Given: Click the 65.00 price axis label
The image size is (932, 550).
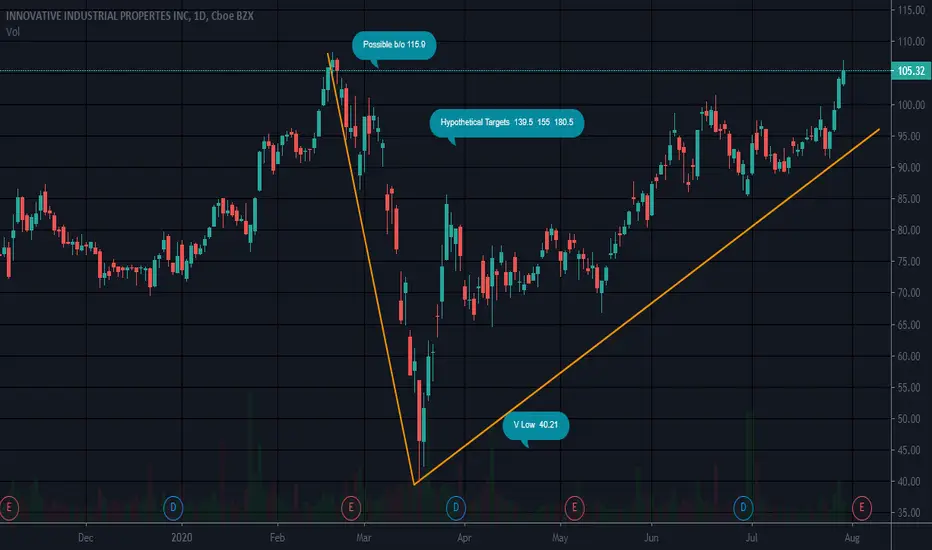Looking at the screenshot, I should (911, 325).
